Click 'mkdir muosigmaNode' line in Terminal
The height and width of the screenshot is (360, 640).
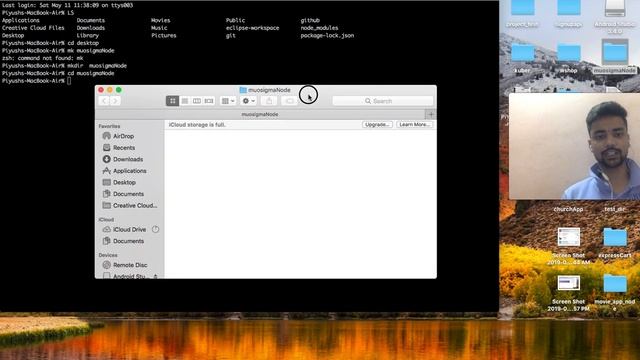pyautogui.click(x=64, y=66)
